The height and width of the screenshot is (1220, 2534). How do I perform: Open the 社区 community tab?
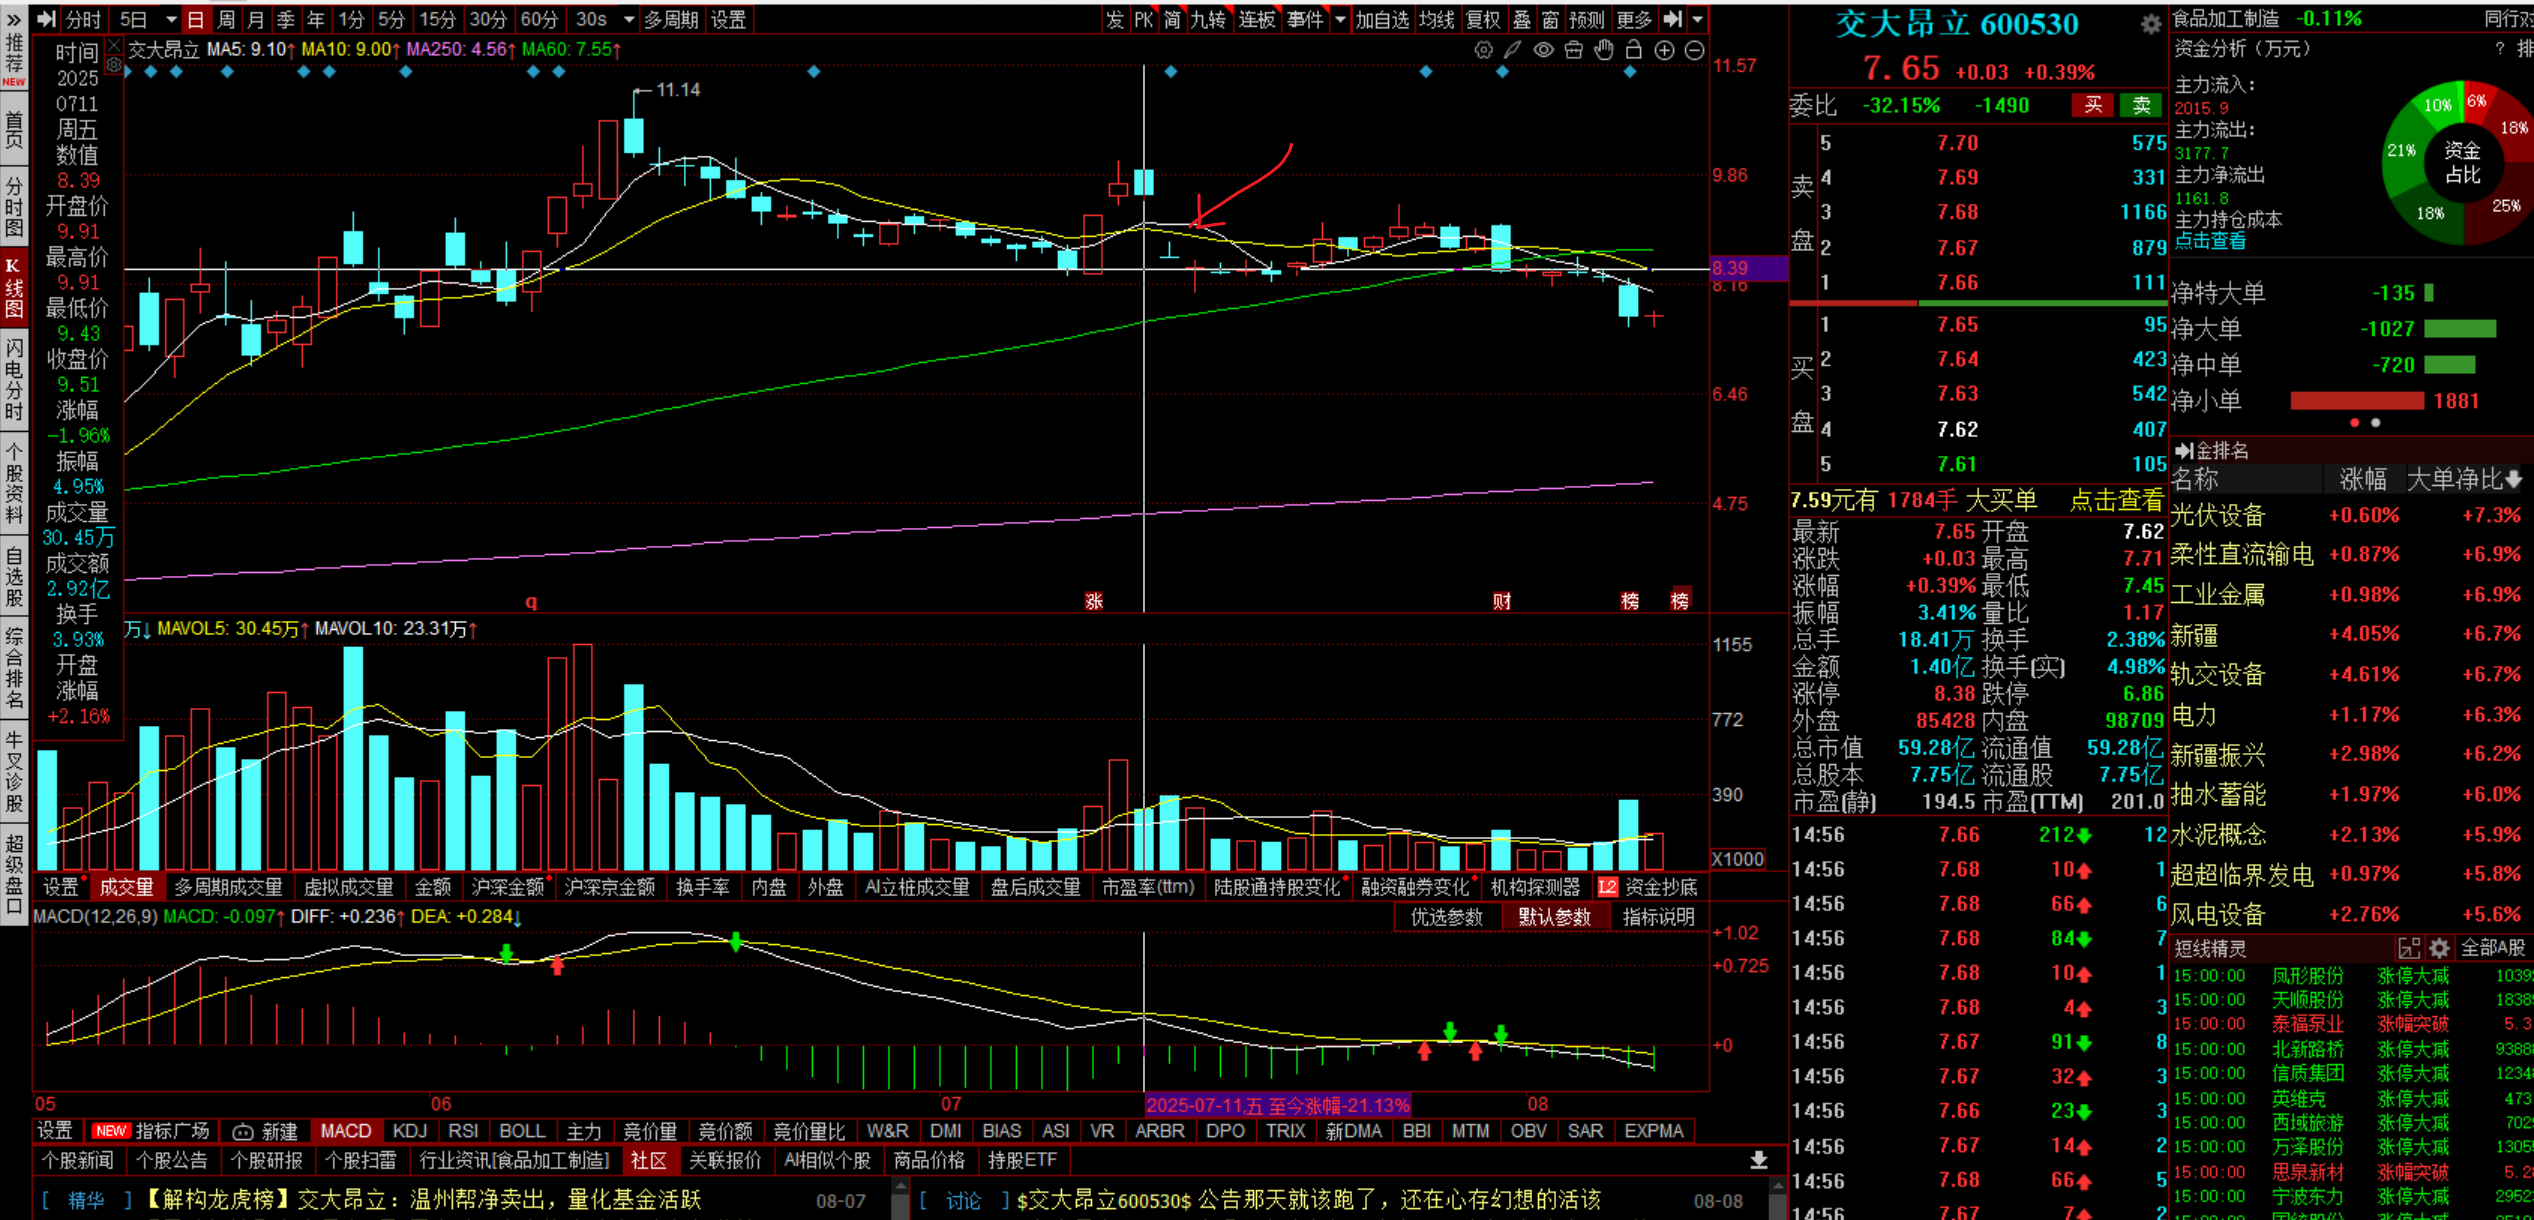click(648, 1160)
